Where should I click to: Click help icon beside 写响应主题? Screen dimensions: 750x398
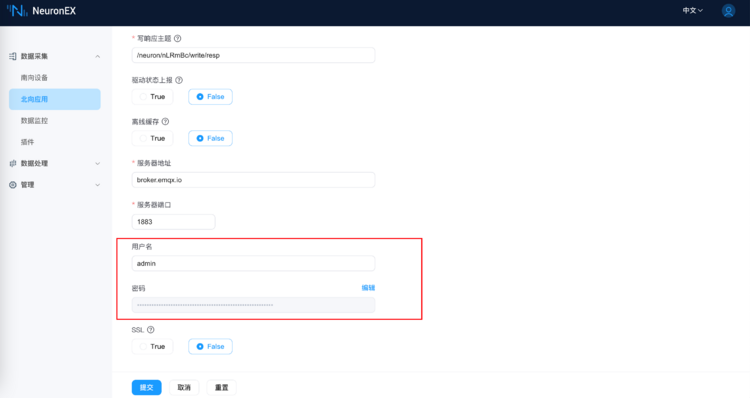[x=177, y=38]
